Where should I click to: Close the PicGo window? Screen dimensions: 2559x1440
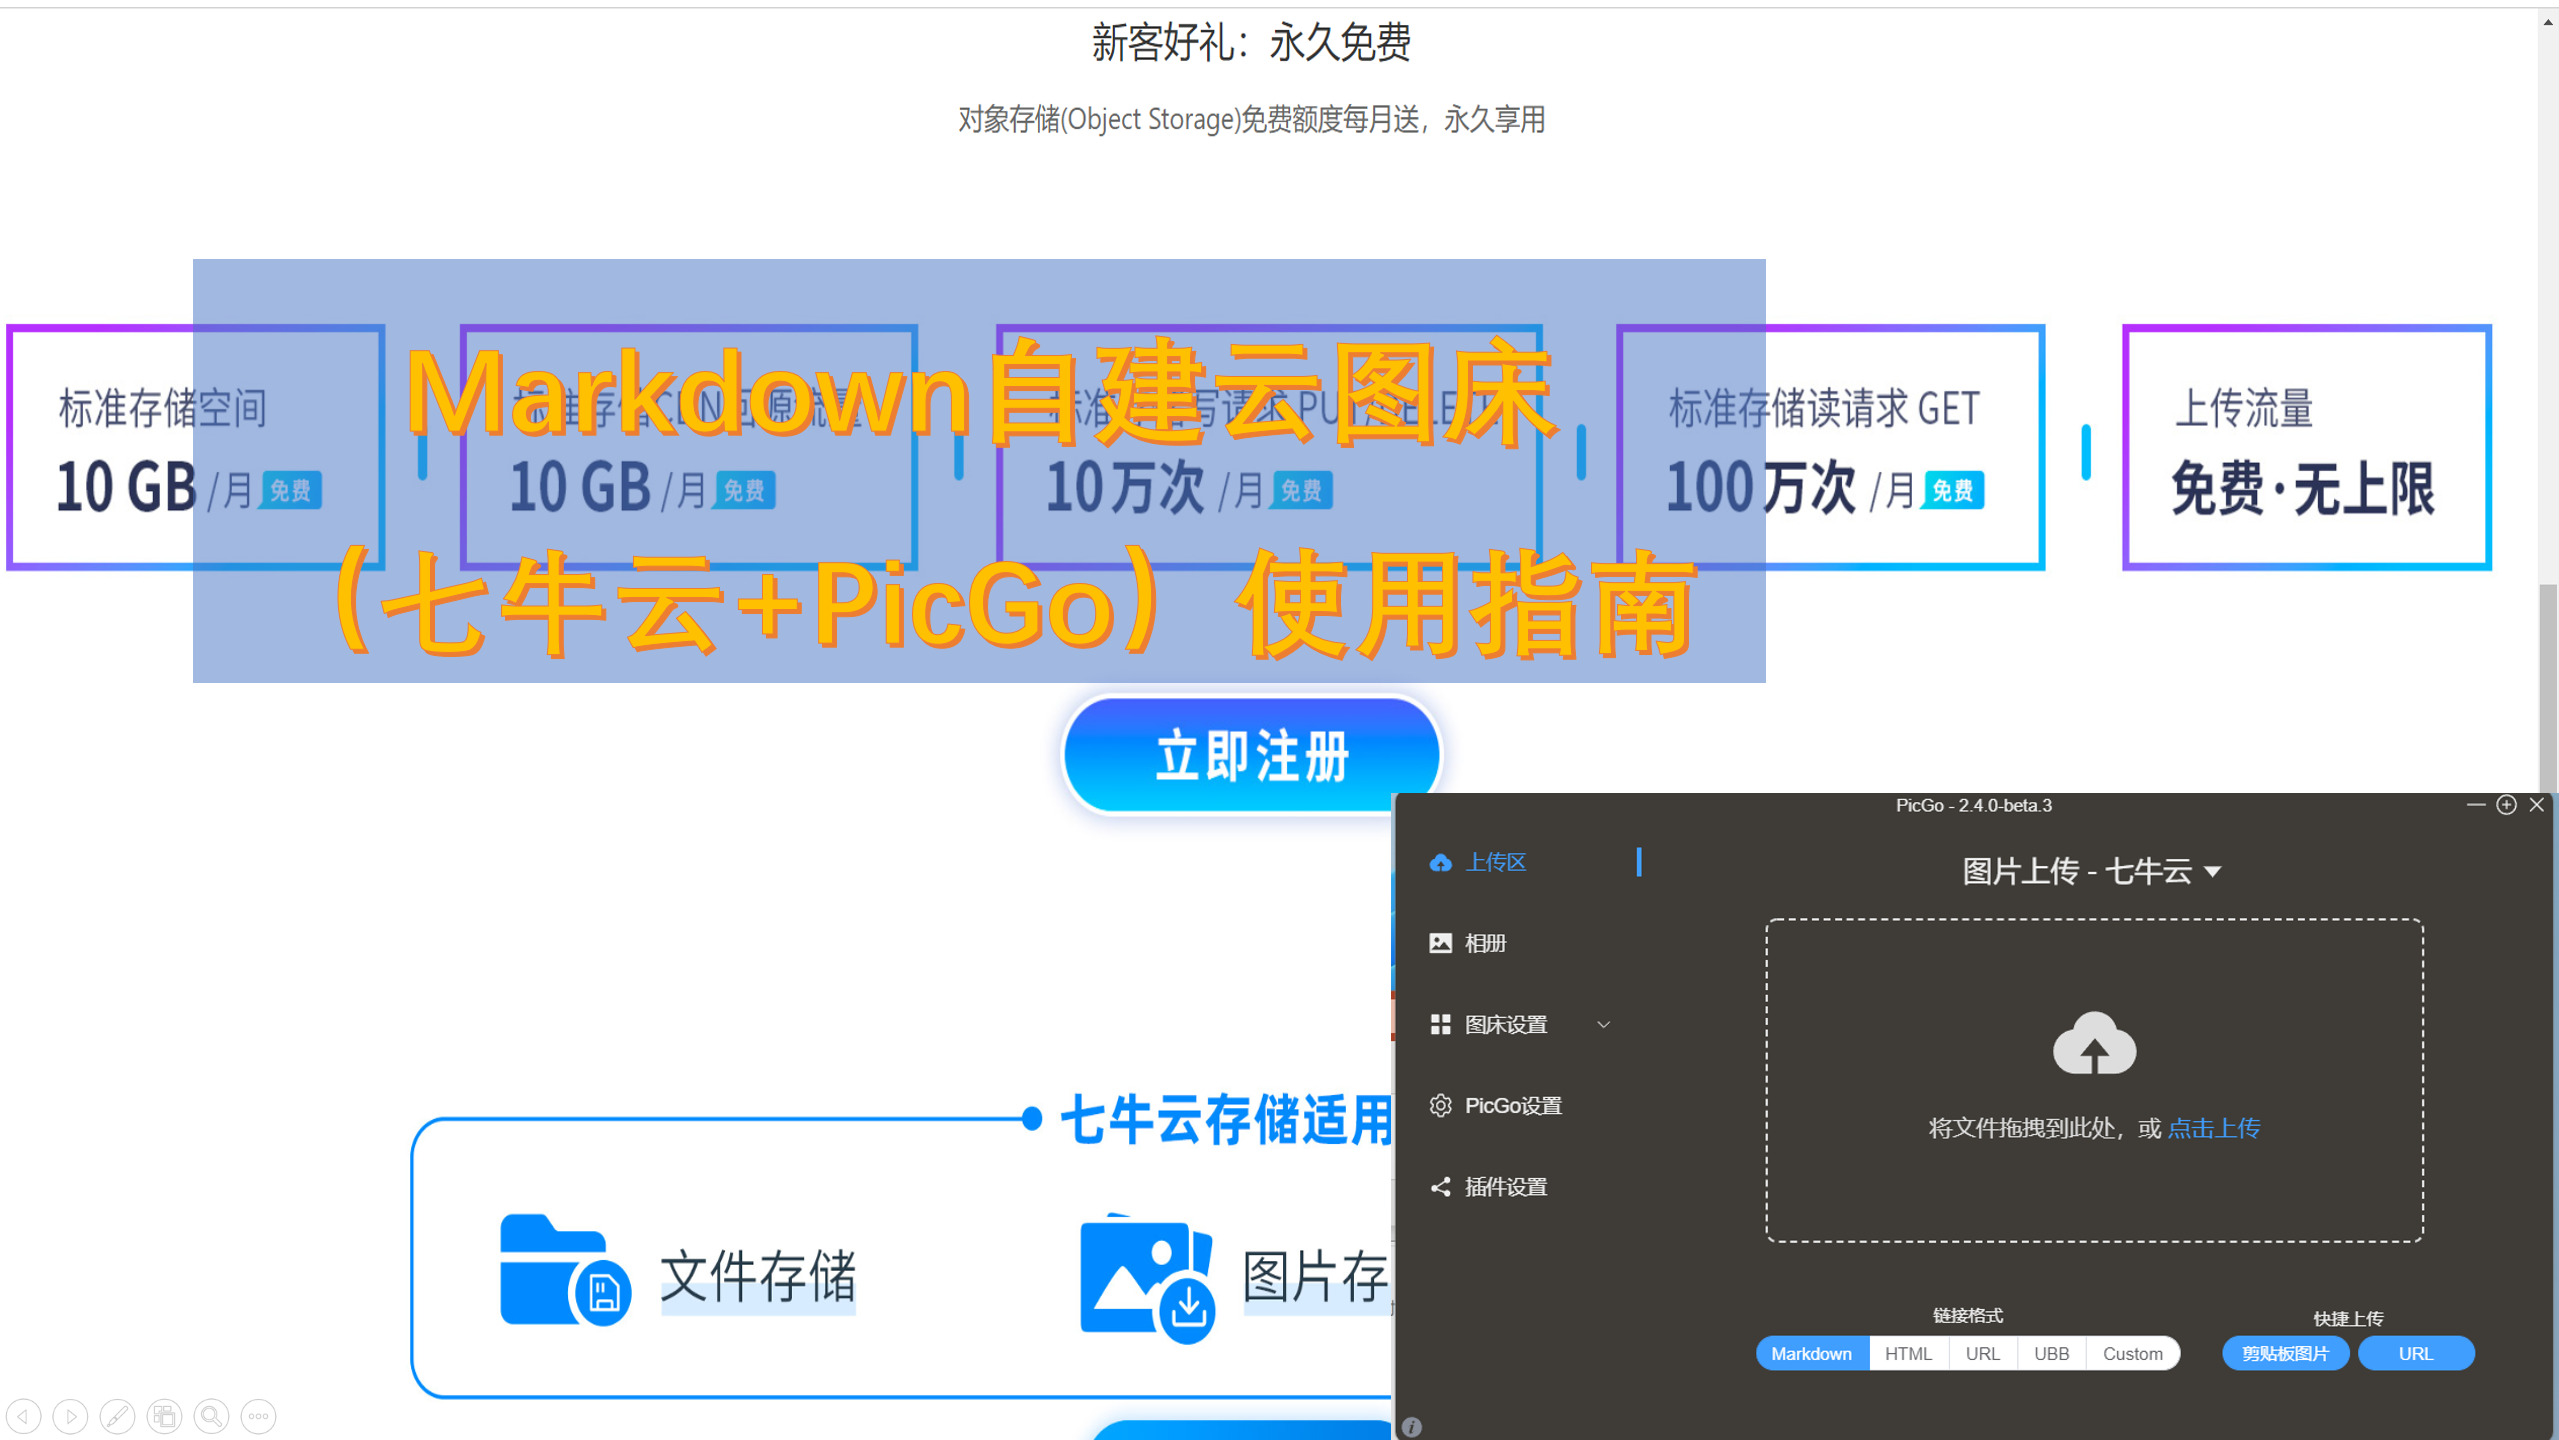pyautogui.click(x=2537, y=805)
